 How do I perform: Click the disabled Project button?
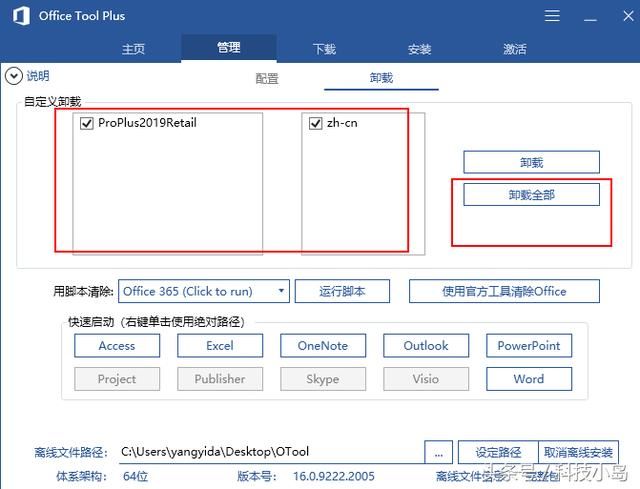tap(117, 379)
